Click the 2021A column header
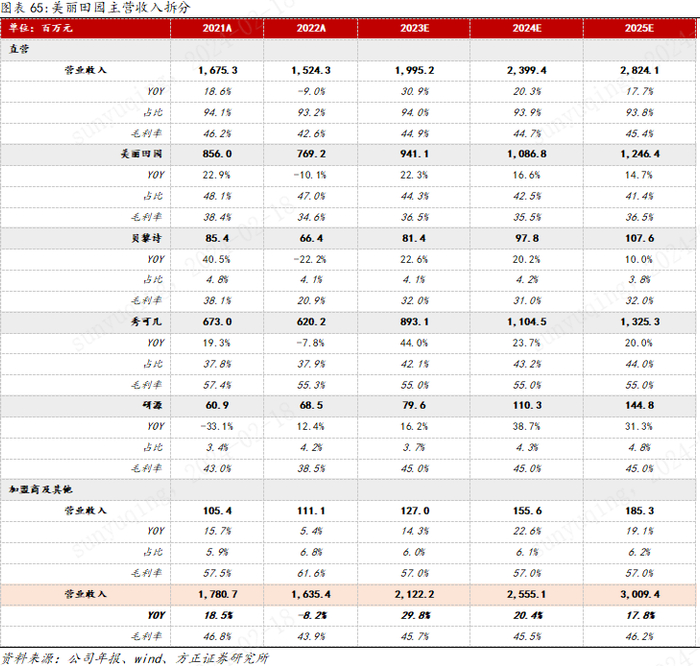Image resolution: width=700 pixels, height=666 pixels. click(x=217, y=28)
